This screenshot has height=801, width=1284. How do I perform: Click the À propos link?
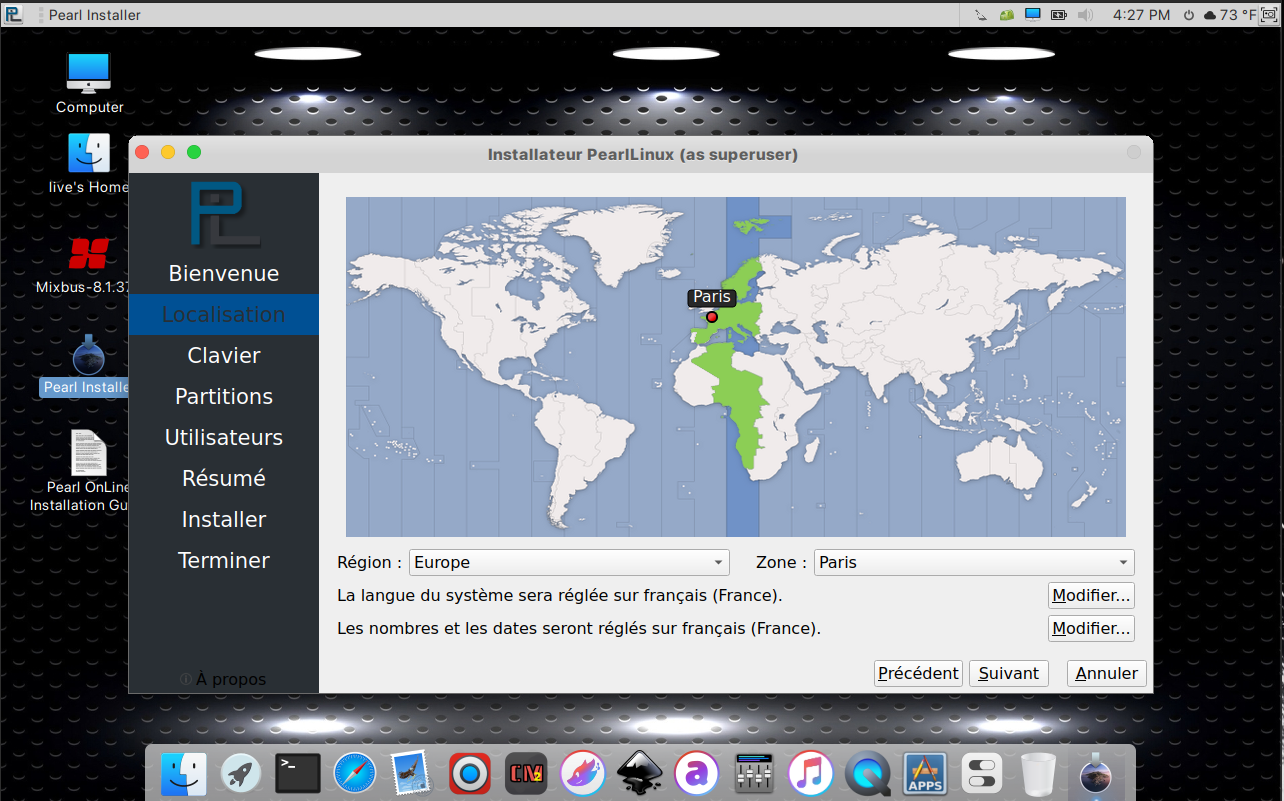tap(224, 679)
